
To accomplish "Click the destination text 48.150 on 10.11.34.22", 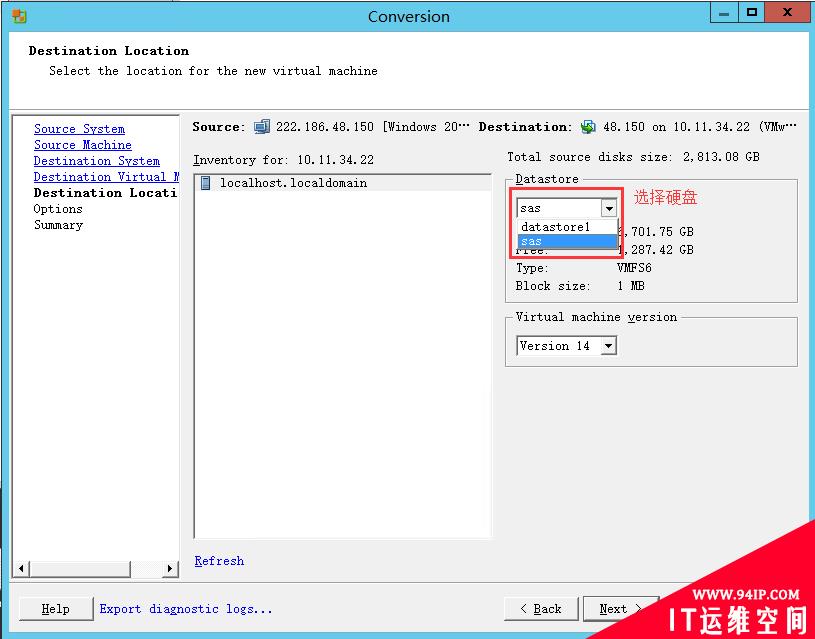I will click(x=676, y=127).
